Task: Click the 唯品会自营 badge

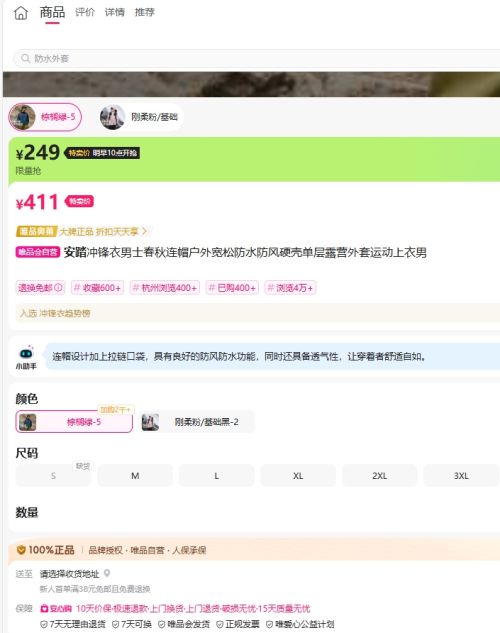Action: (38, 252)
